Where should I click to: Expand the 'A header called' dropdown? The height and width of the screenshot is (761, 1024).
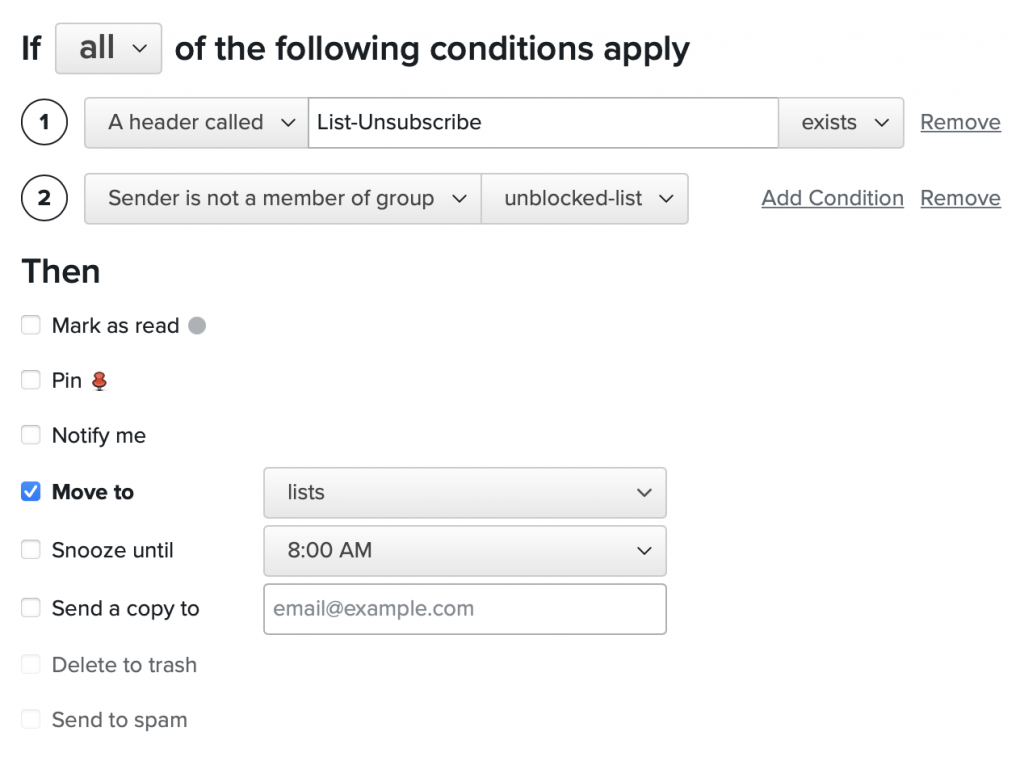click(196, 123)
